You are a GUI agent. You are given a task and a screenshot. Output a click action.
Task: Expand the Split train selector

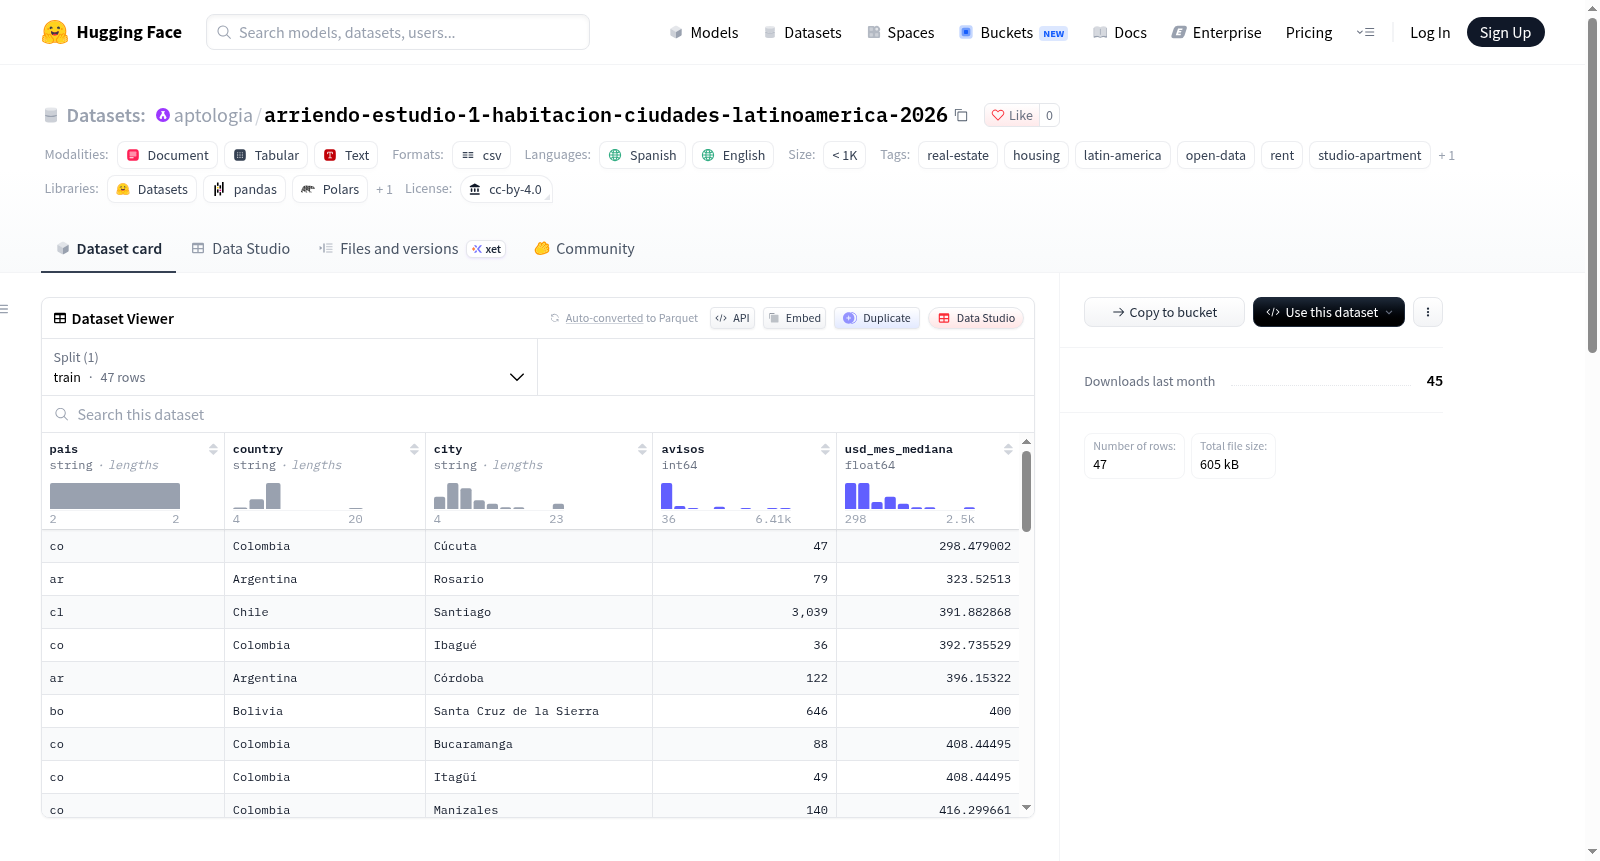pos(289,367)
